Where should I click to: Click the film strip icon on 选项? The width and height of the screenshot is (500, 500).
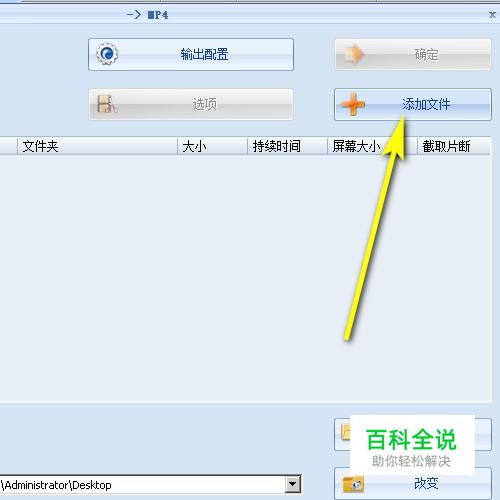106,104
